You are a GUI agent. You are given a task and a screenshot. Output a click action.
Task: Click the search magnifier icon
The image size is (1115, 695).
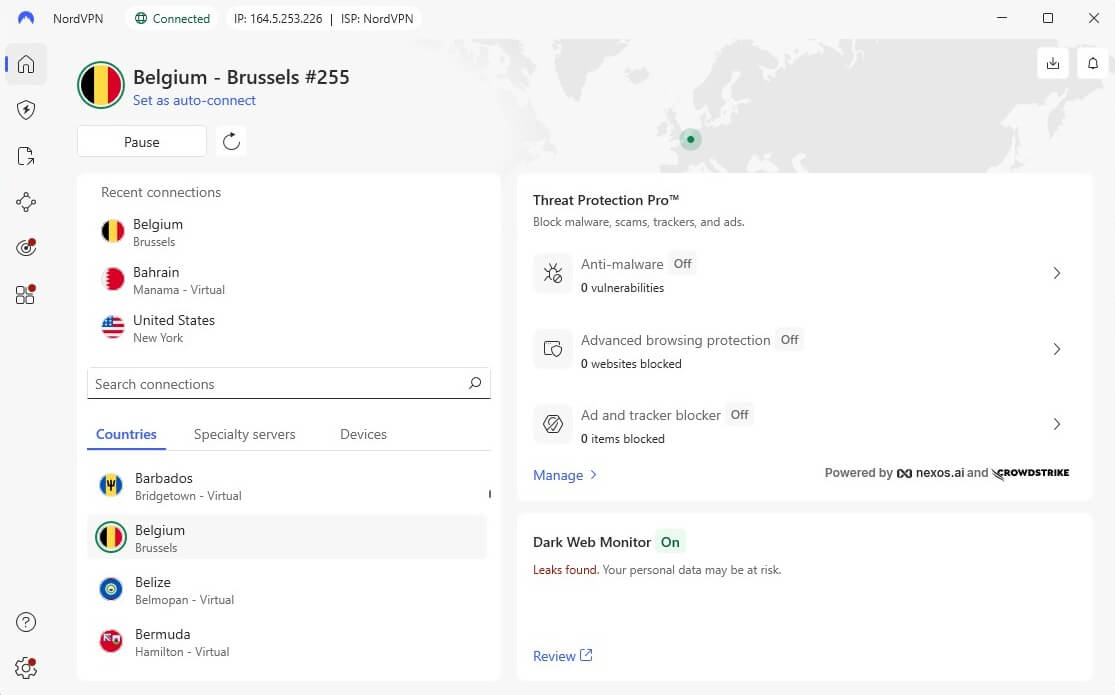point(475,383)
